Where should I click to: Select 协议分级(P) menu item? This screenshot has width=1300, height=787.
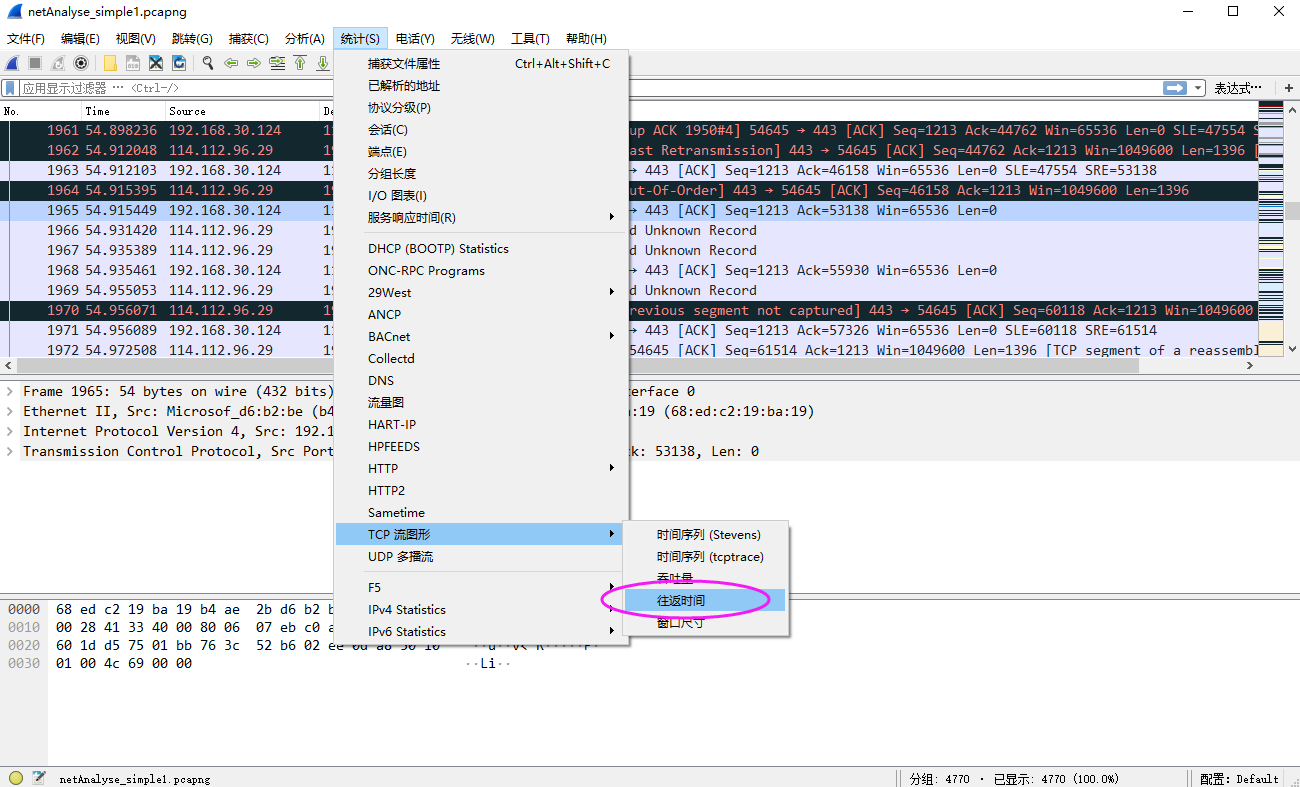[x=482, y=107]
